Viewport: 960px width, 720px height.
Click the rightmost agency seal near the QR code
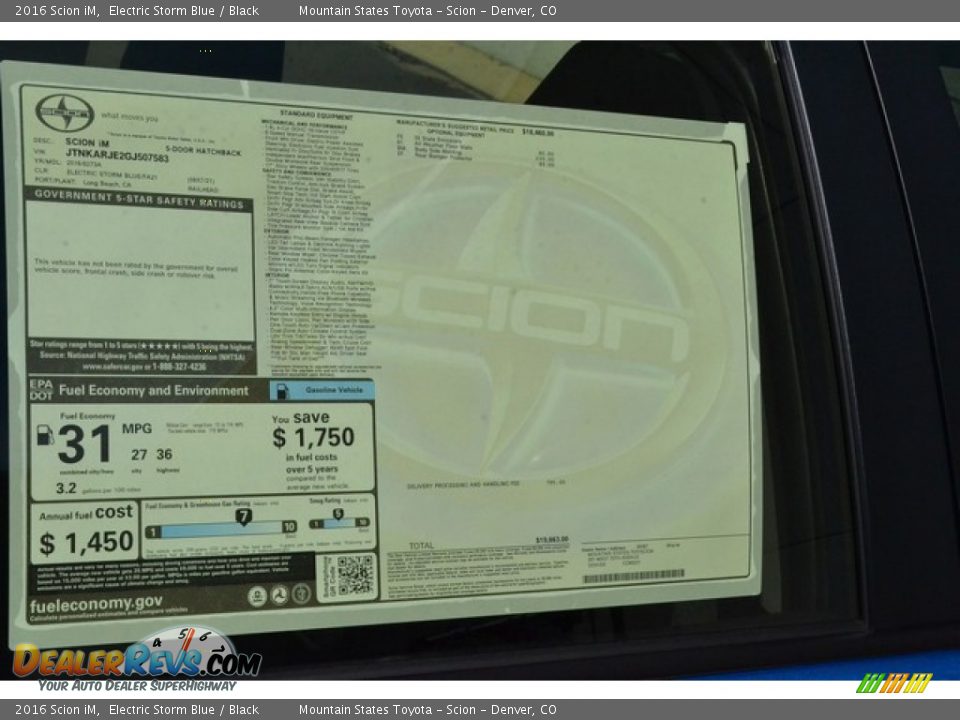point(301,594)
